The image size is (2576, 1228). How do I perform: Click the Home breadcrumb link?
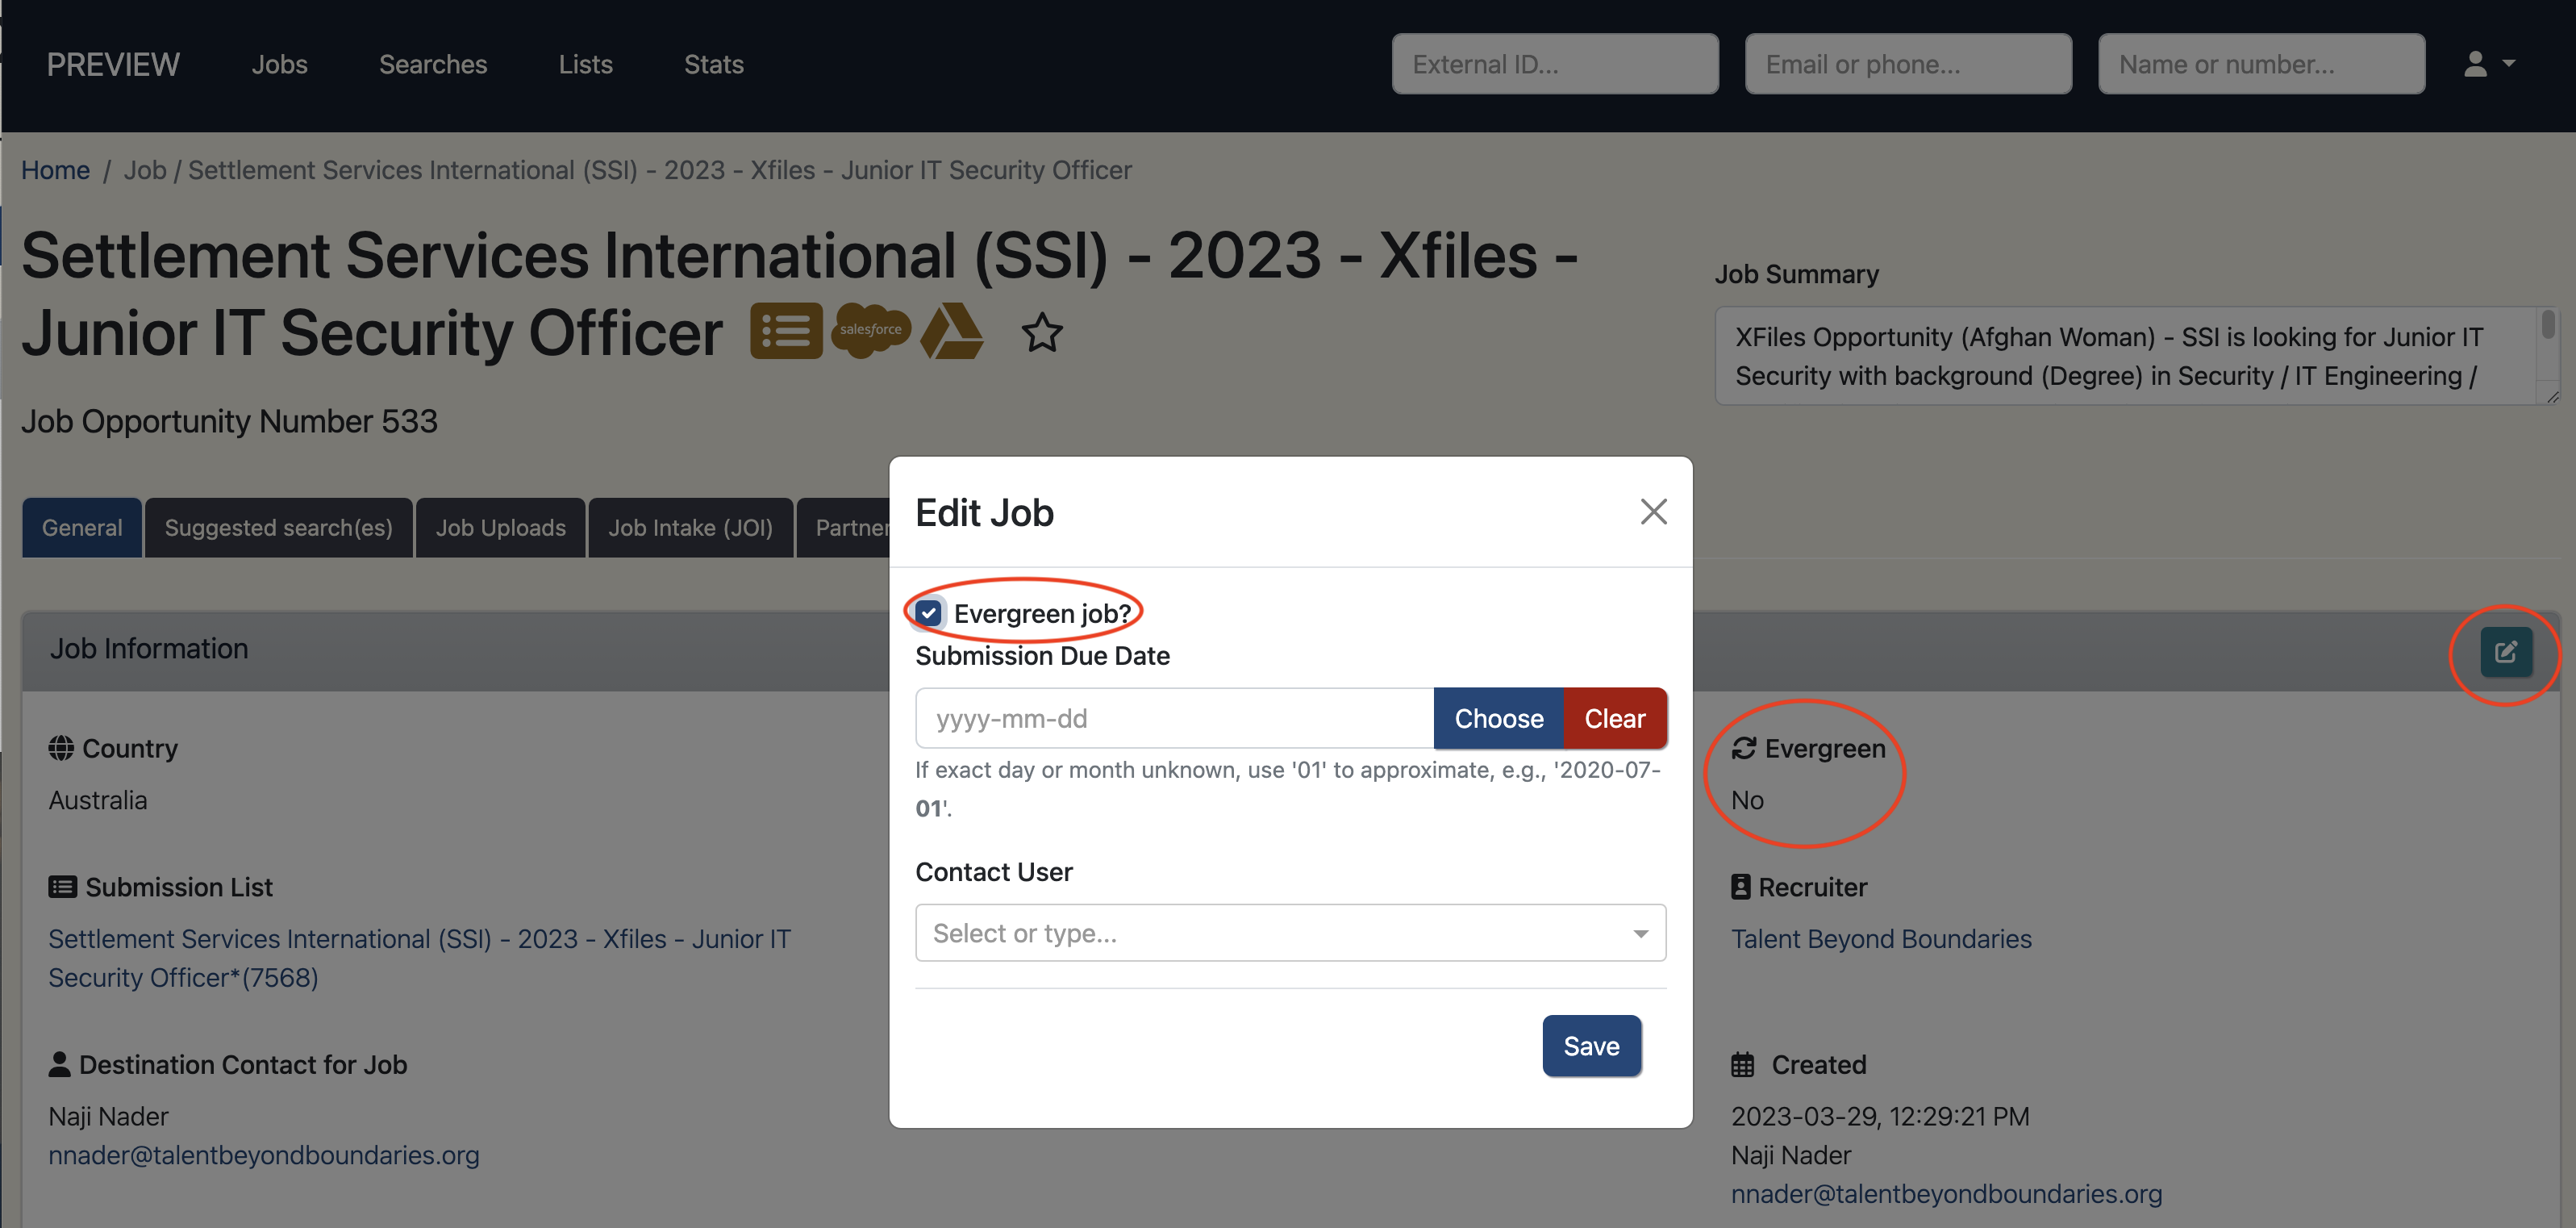click(x=55, y=170)
